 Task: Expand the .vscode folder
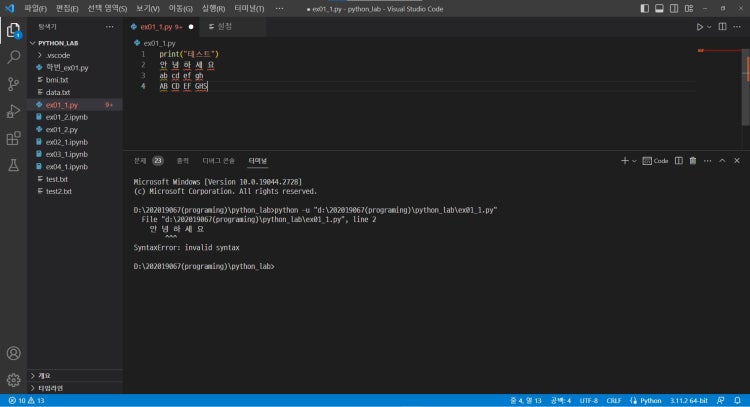click(x=75, y=55)
